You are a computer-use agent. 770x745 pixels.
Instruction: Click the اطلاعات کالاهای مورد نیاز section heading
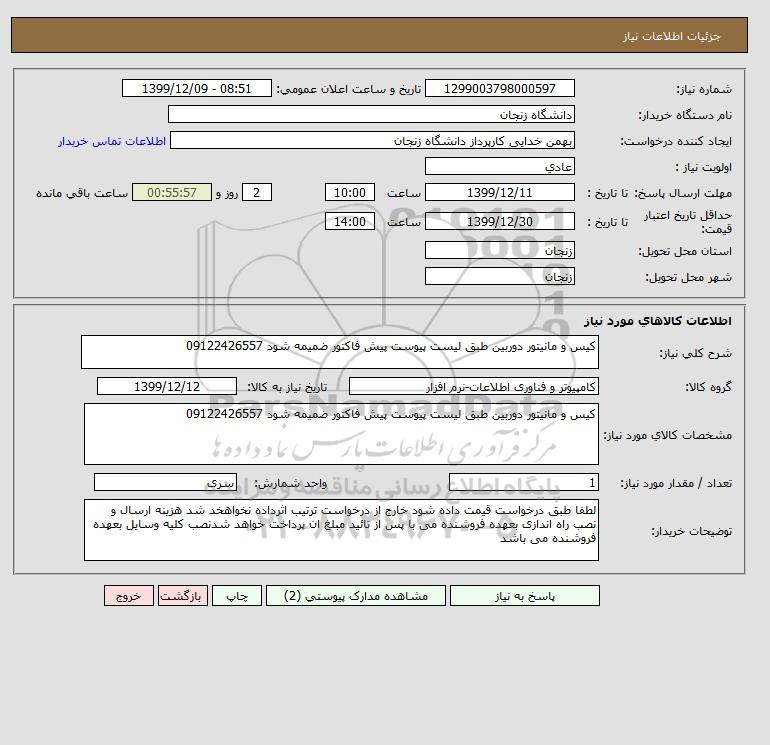(658, 321)
